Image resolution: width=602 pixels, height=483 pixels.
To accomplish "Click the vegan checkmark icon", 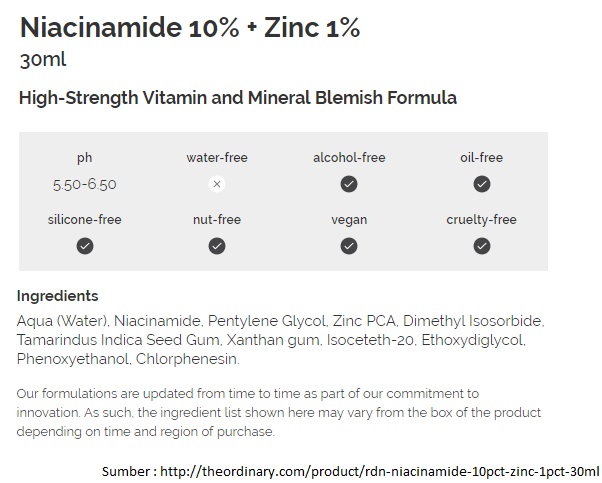I will pyautogui.click(x=349, y=246).
